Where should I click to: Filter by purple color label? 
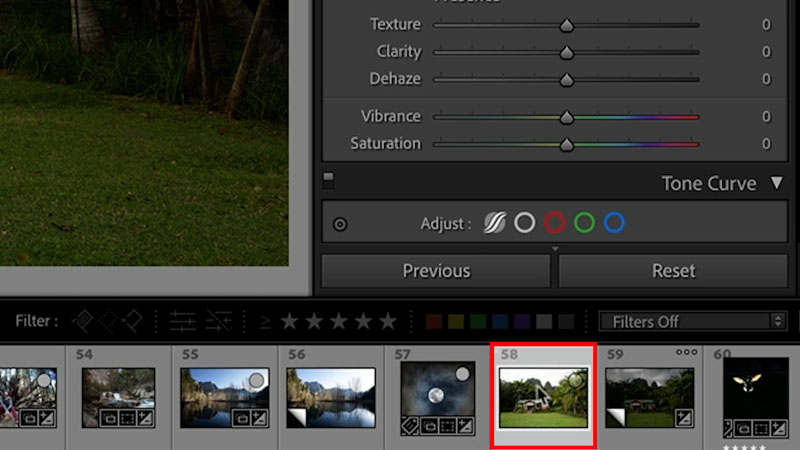pos(522,321)
